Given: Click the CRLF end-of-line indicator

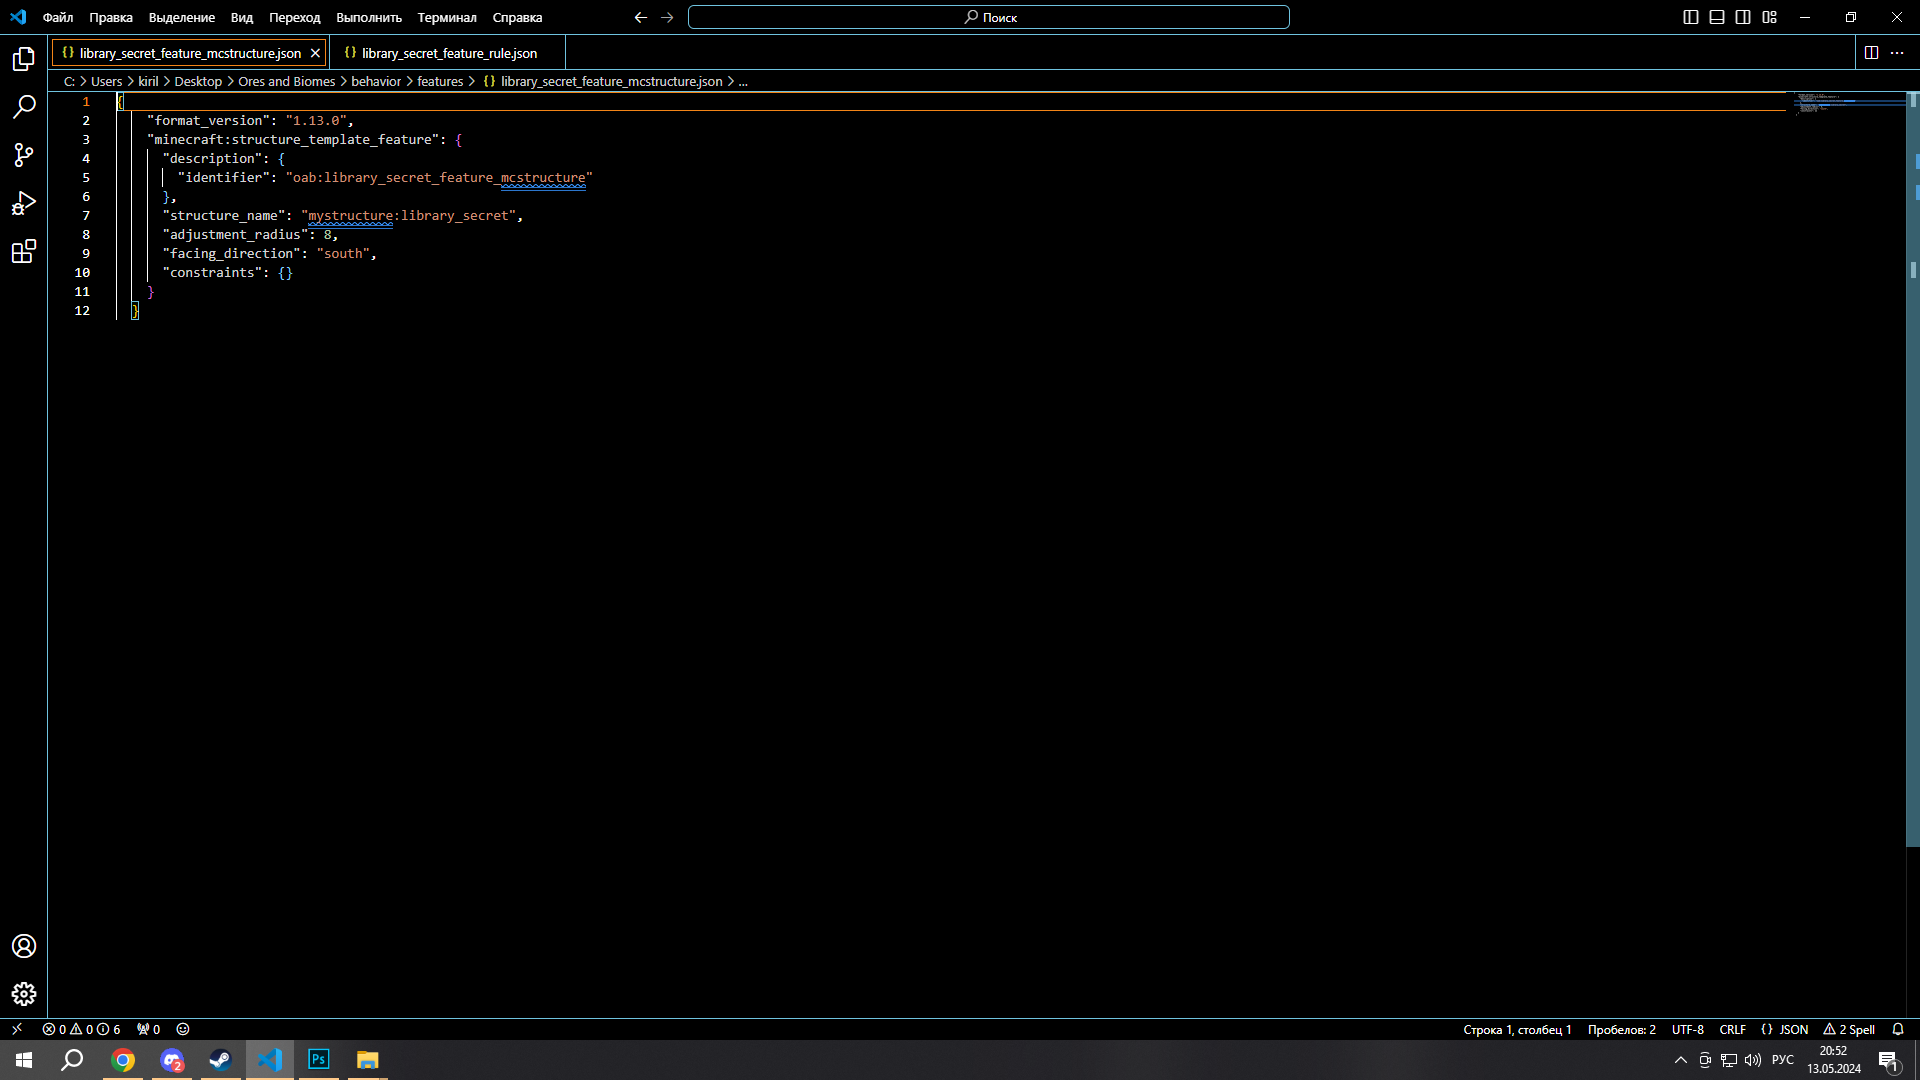Looking at the screenshot, I should click(1732, 1029).
